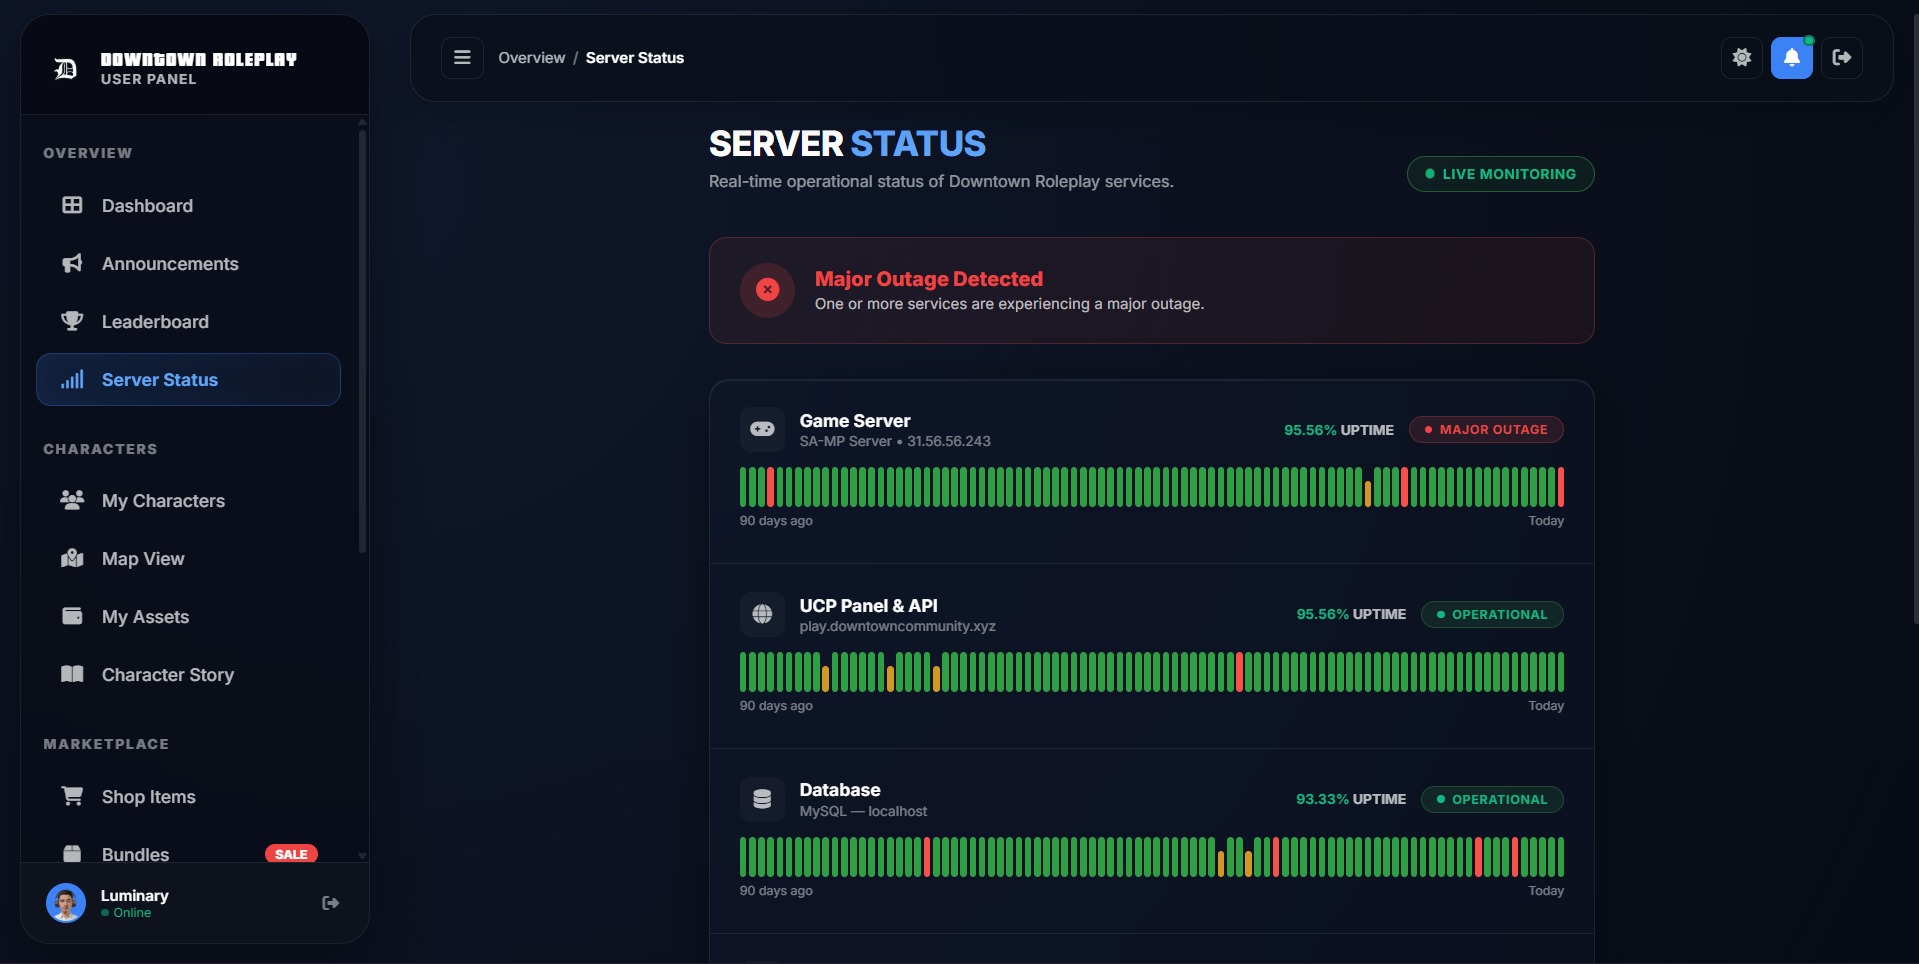Click the Overview breadcrumb link

tap(532, 58)
